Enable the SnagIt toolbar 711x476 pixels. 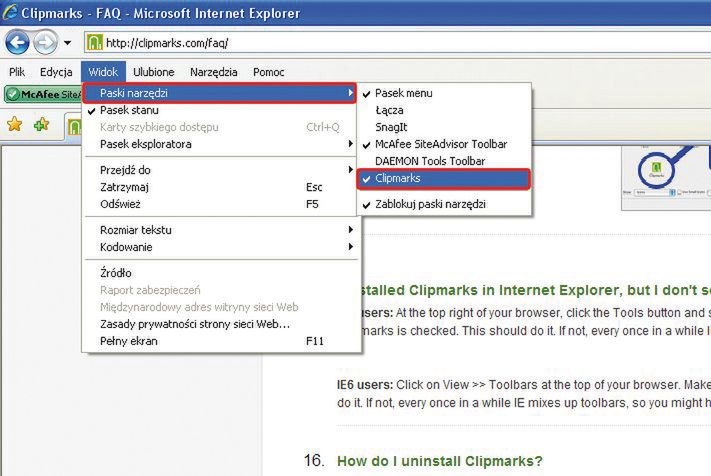(x=443, y=127)
